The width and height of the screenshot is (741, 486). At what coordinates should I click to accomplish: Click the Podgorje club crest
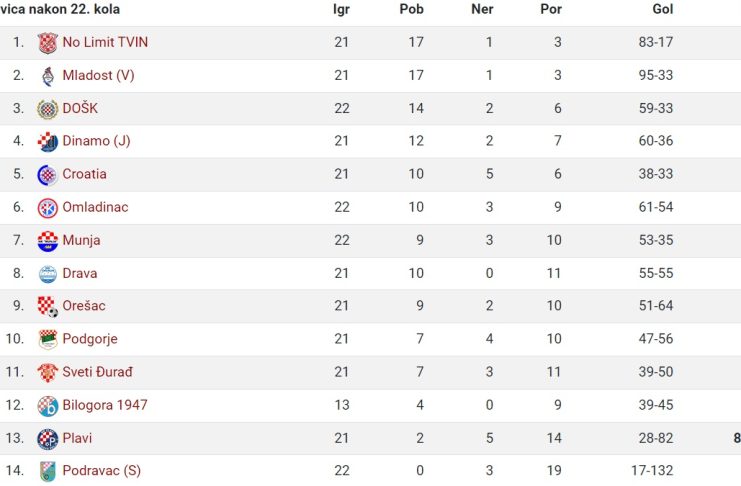(48, 340)
